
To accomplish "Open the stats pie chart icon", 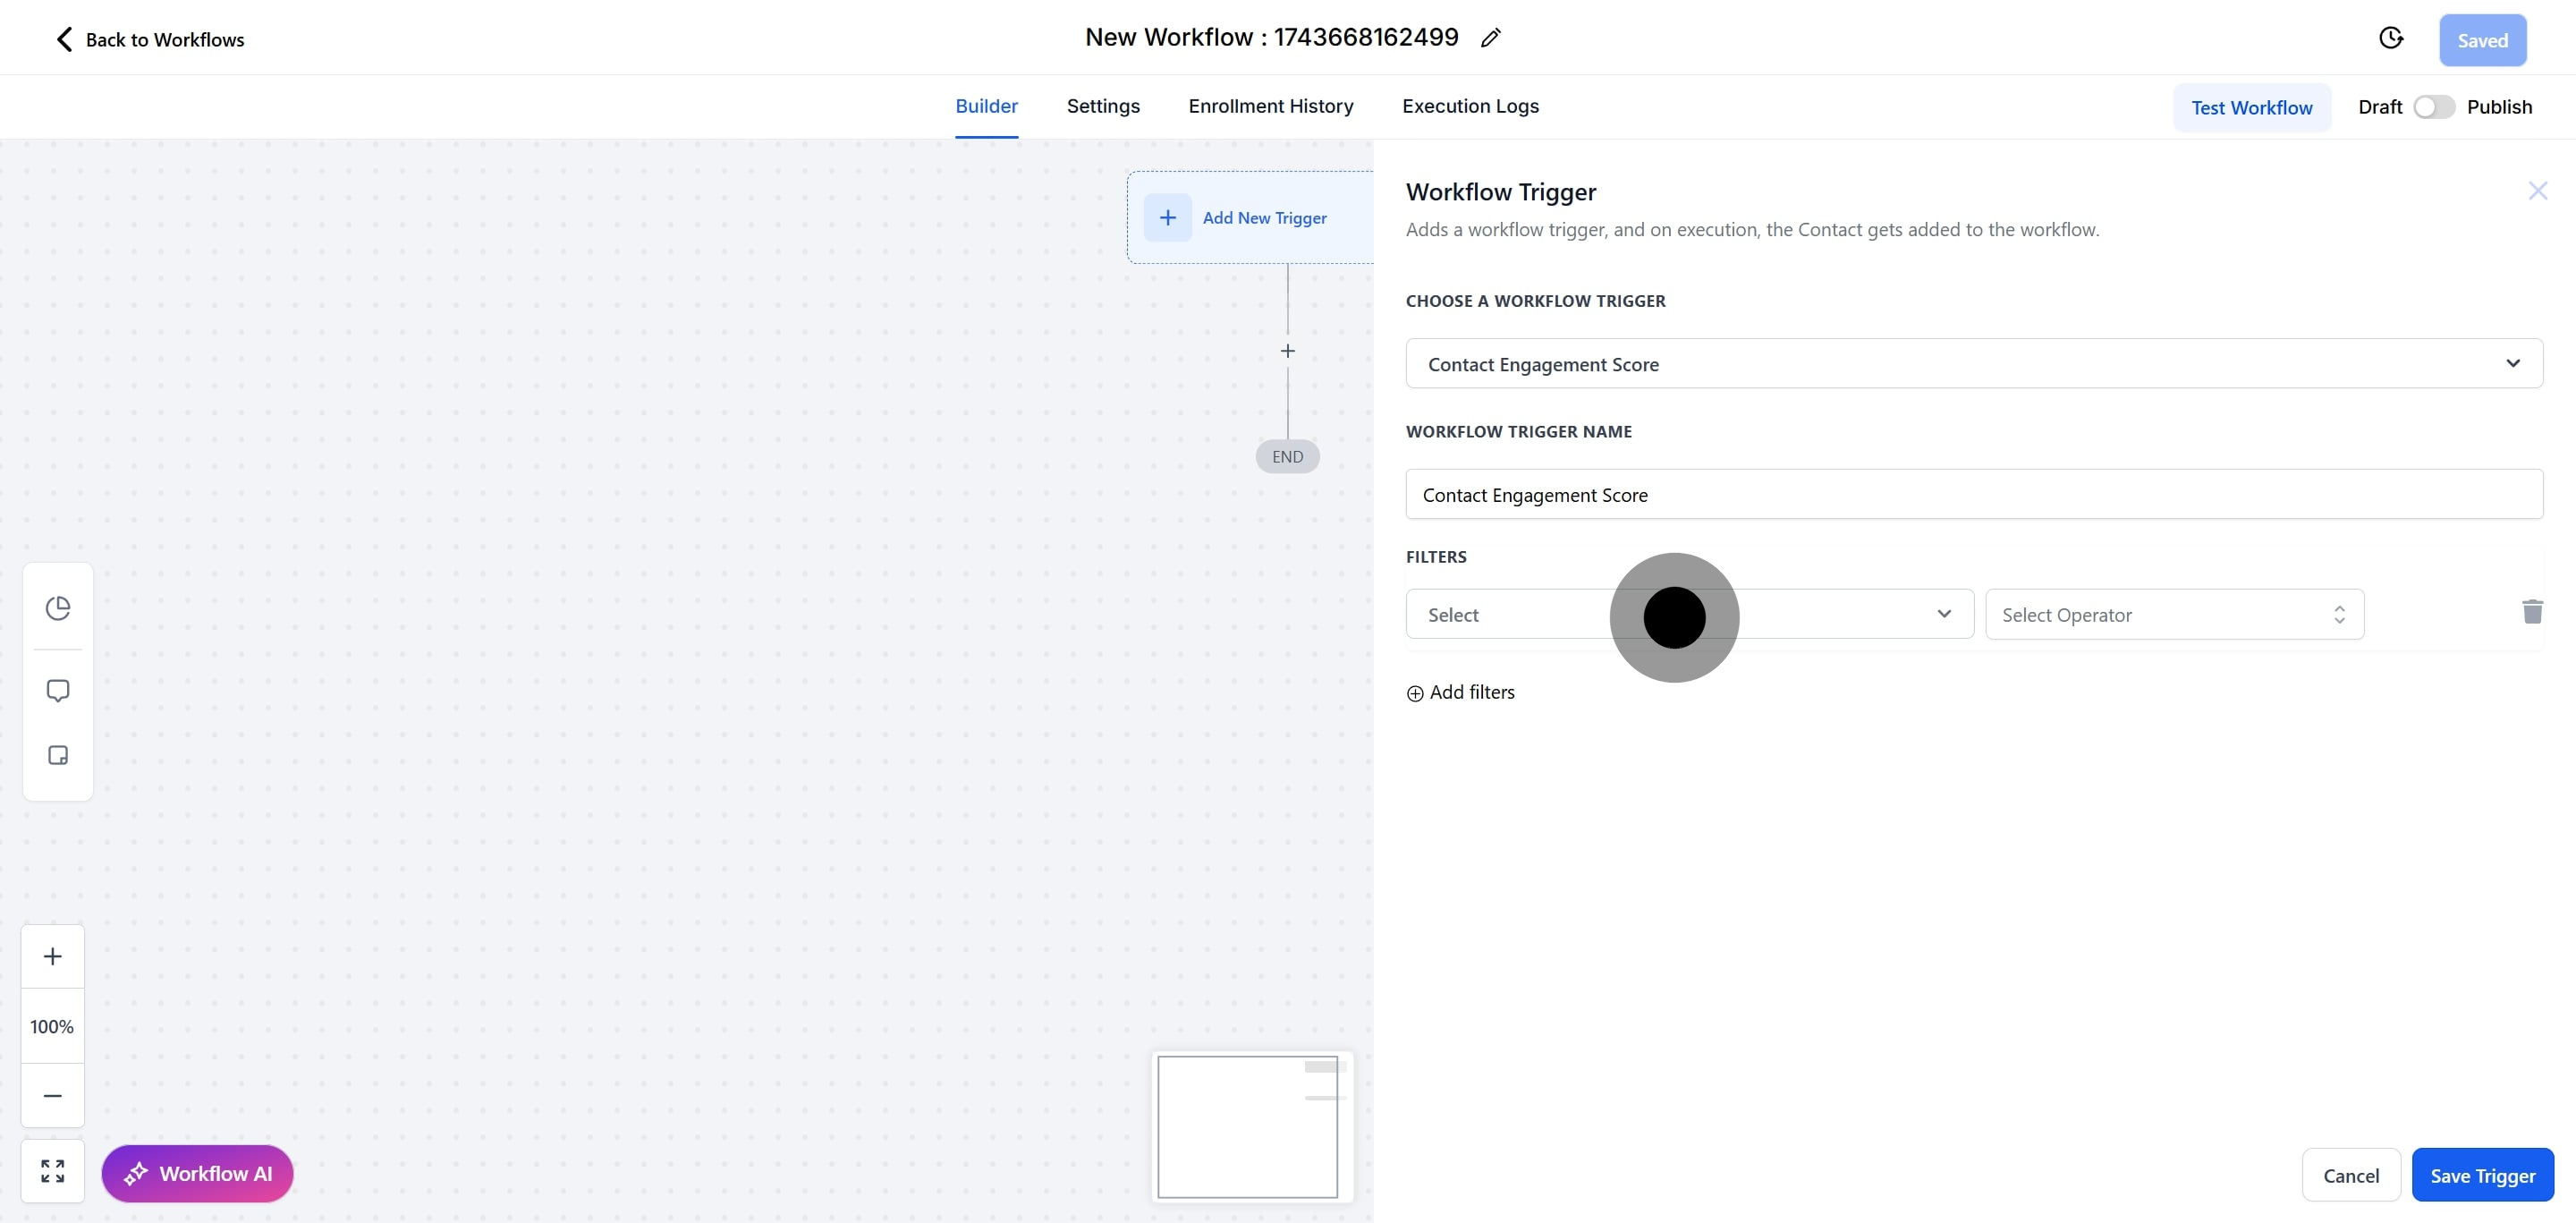I will (x=58, y=608).
